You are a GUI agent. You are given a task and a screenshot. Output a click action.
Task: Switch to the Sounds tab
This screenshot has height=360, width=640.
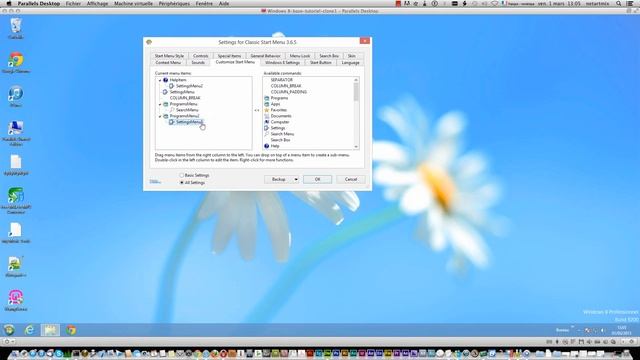[198, 63]
